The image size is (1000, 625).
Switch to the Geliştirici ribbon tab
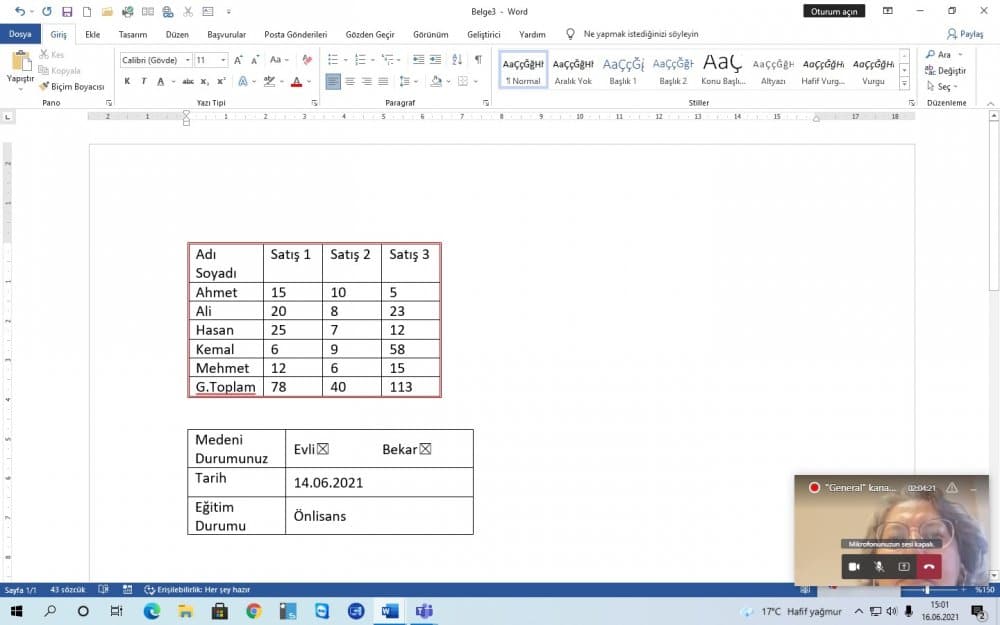click(x=483, y=34)
